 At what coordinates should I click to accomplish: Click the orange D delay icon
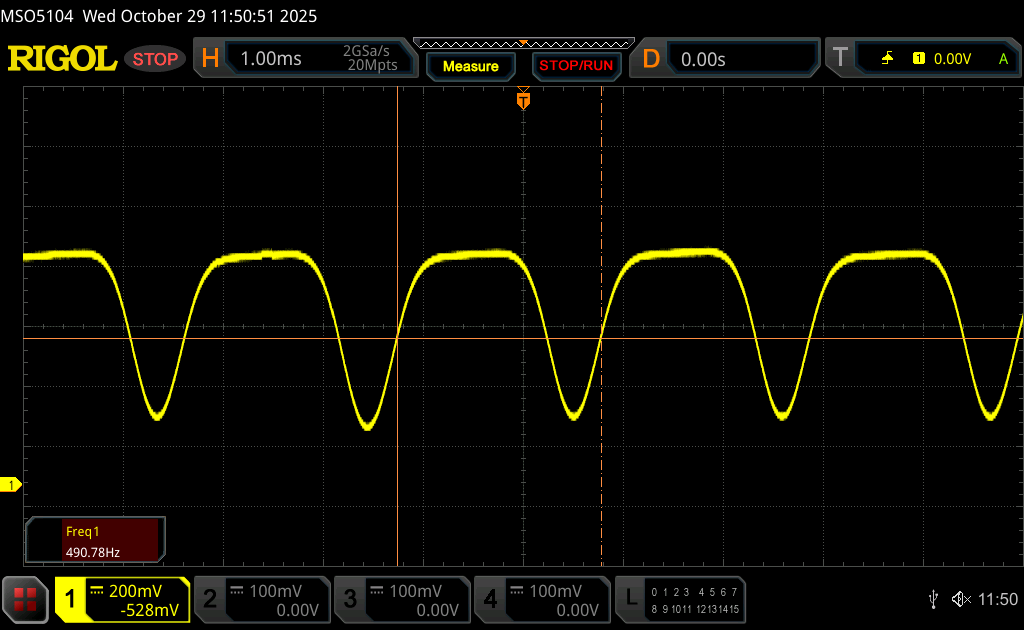(651, 59)
